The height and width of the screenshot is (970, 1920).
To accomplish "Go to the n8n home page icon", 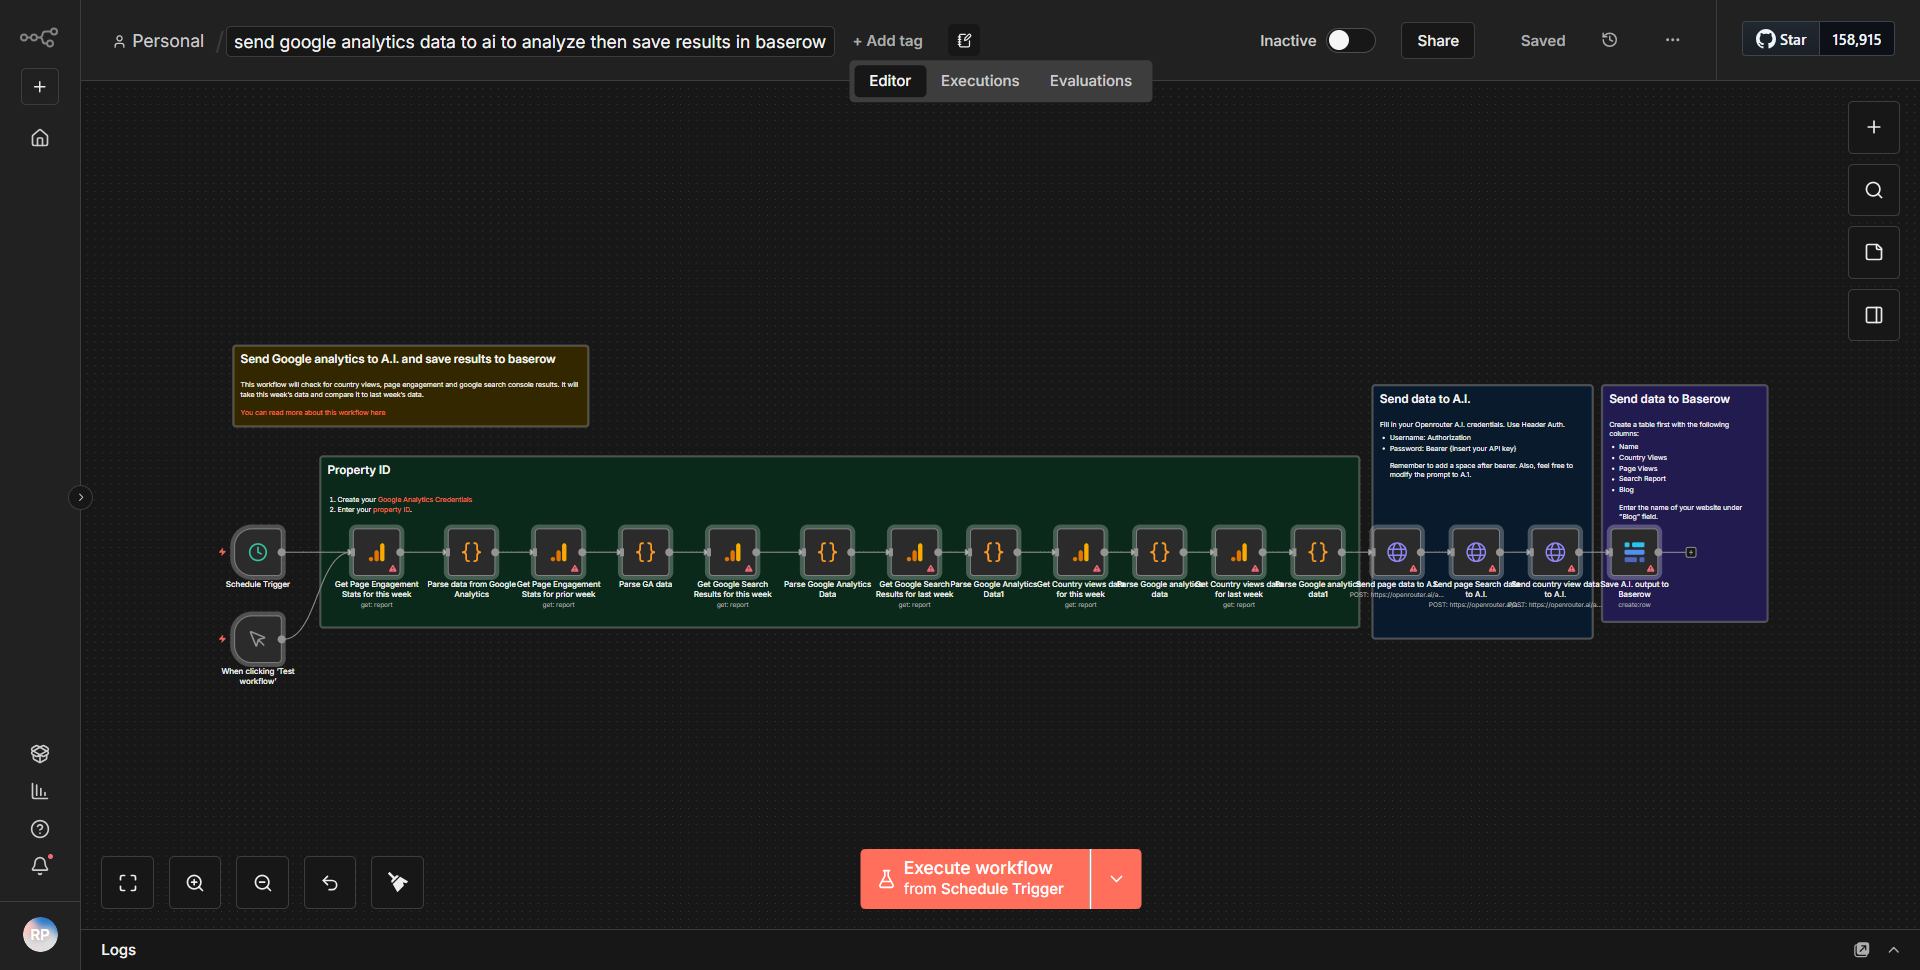I will pyautogui.click(x=40, y=138).
